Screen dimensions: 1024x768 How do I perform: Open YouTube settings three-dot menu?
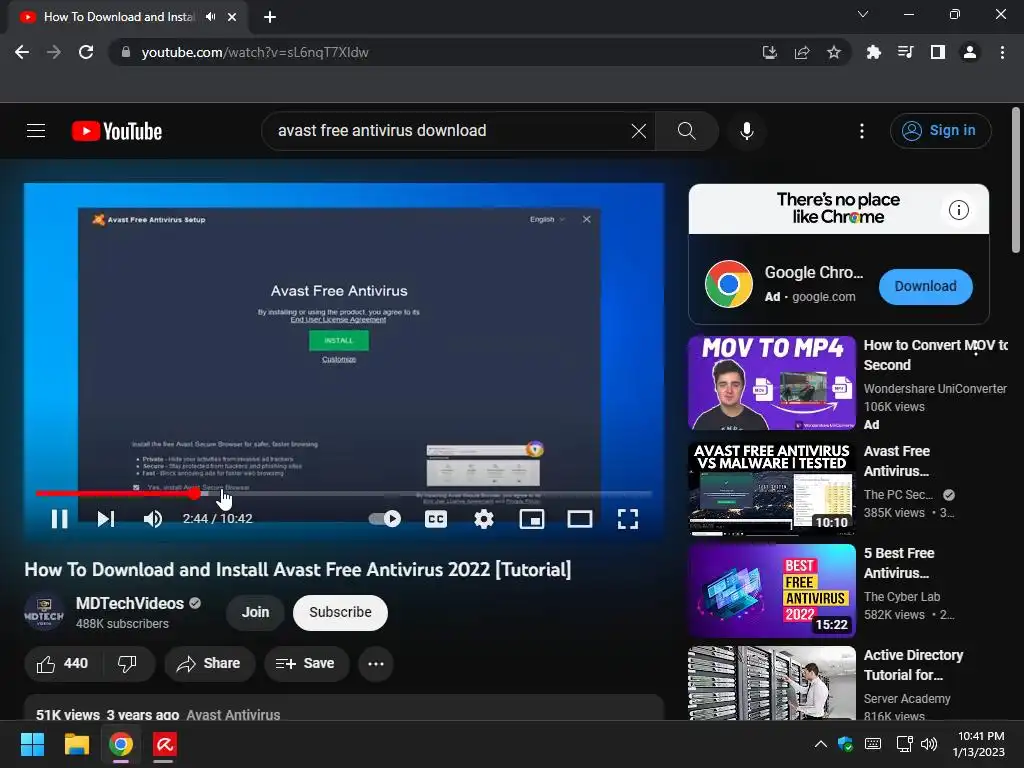(862, 131)
